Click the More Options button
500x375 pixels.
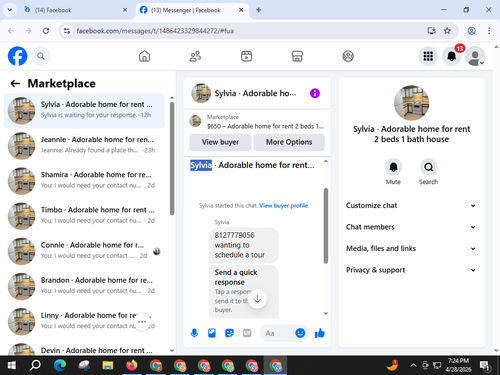coord(289,142)
